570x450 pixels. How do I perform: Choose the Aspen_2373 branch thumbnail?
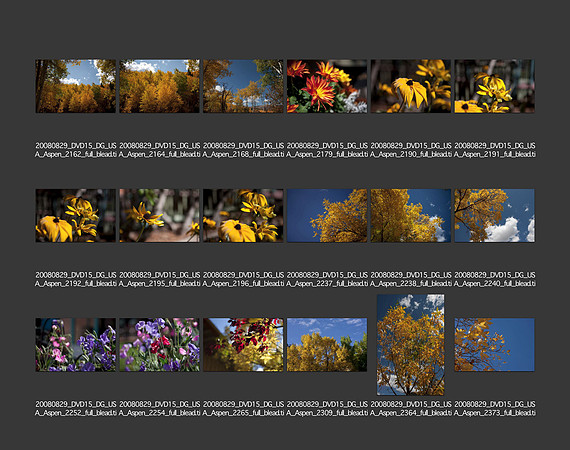point(494,345)
